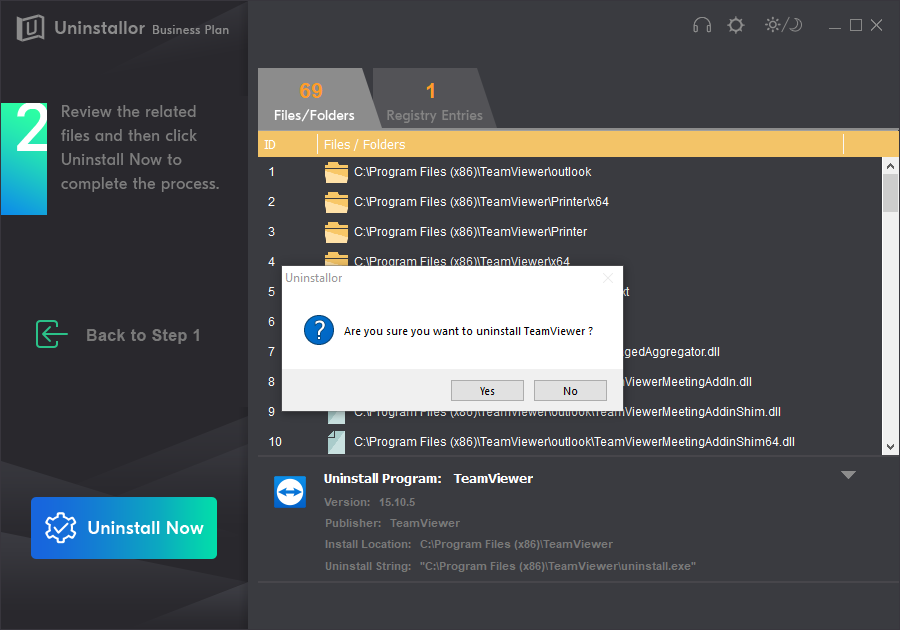
Task: Close the Uninstallor main window
Action: 876,25
